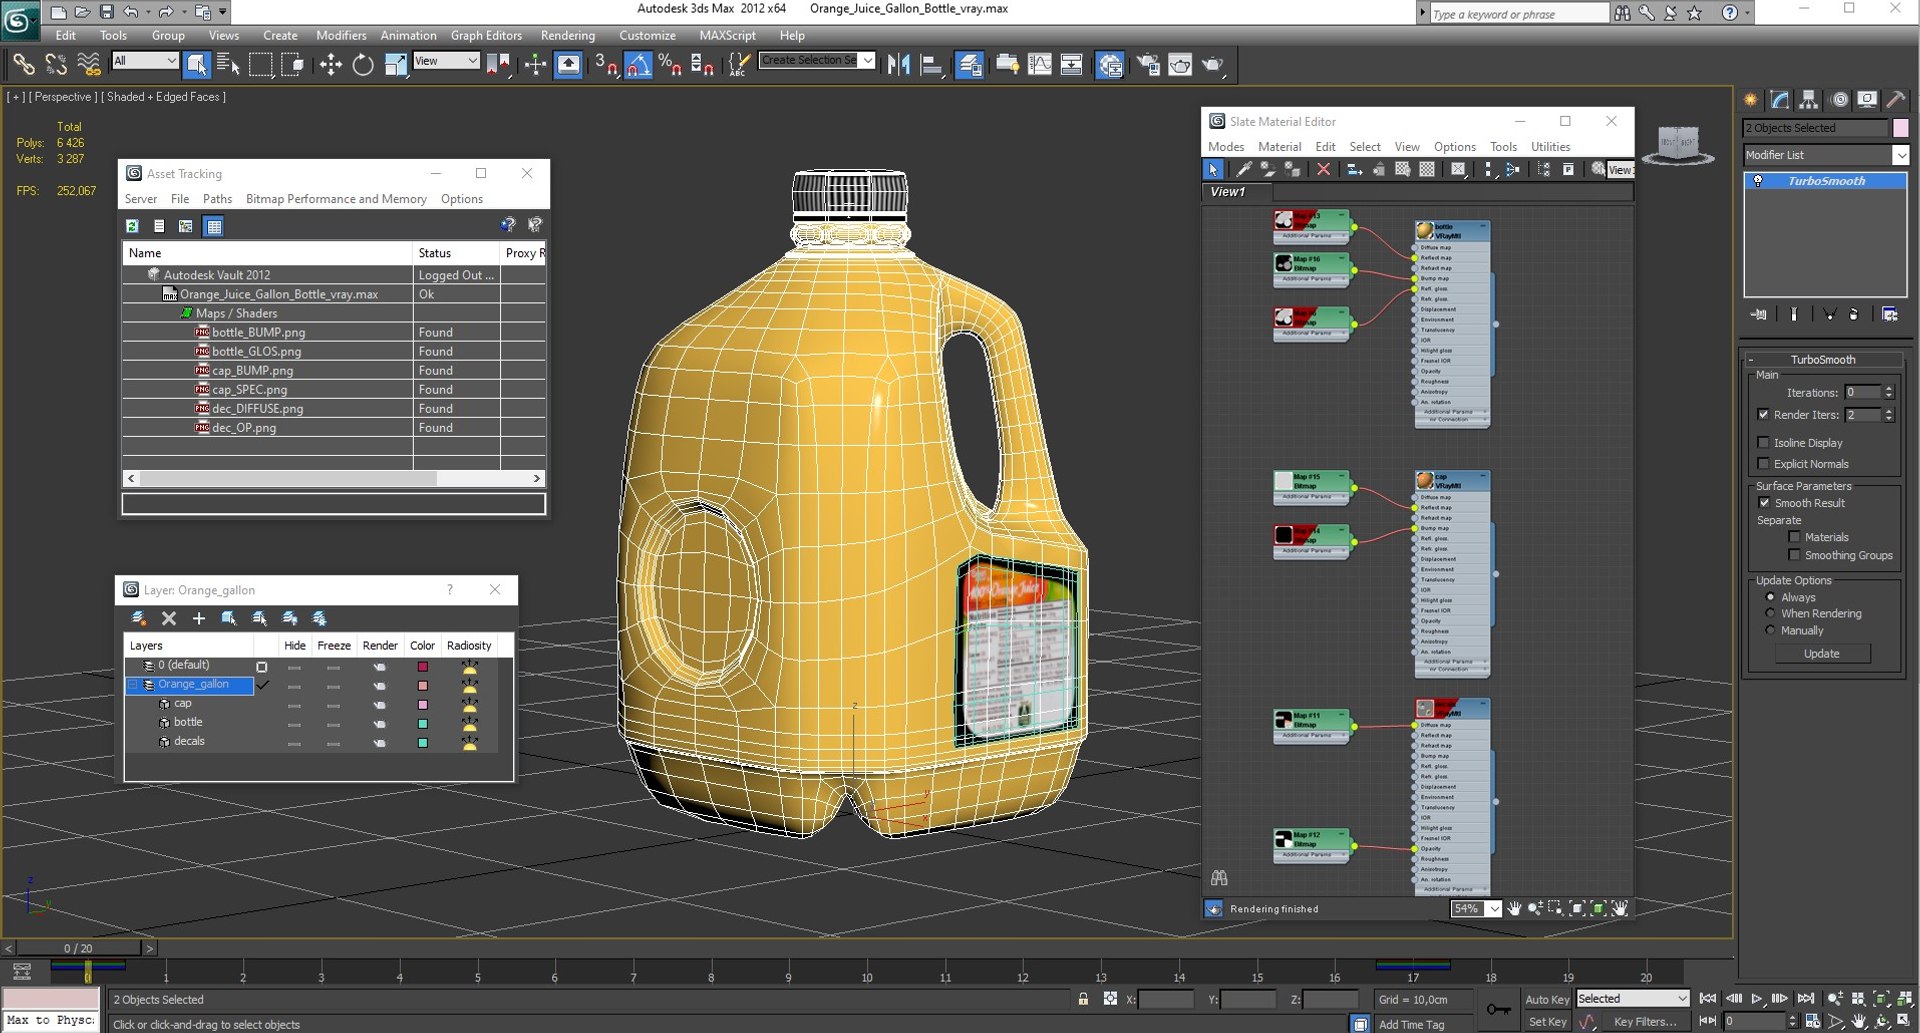
Task: Open Utilities menu in Slate Material Editor
Action: click(x=1550, y=147)
